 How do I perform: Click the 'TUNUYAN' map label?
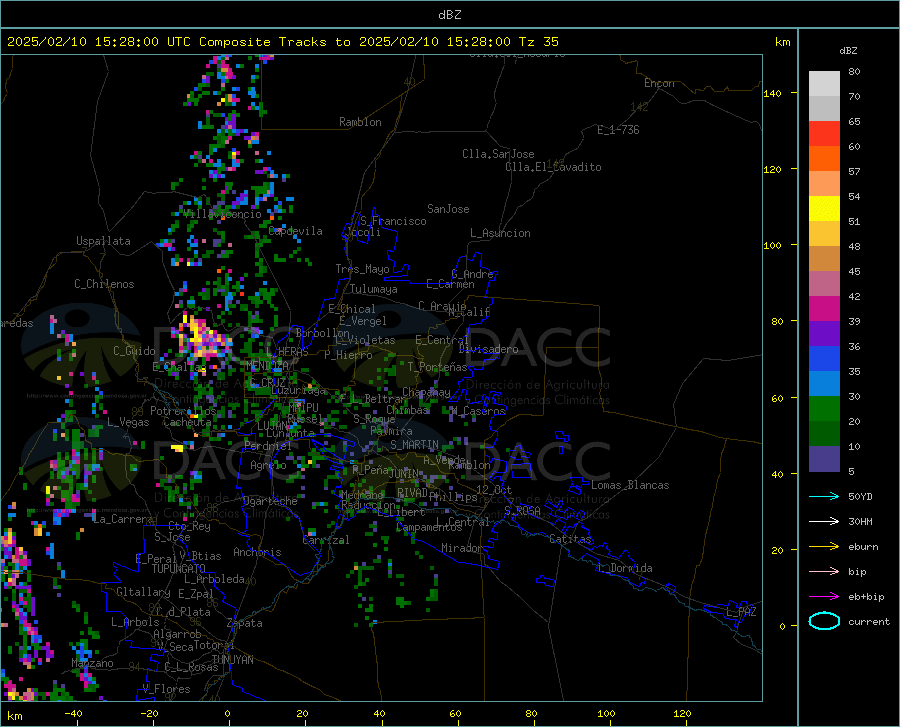pos(232,659)
